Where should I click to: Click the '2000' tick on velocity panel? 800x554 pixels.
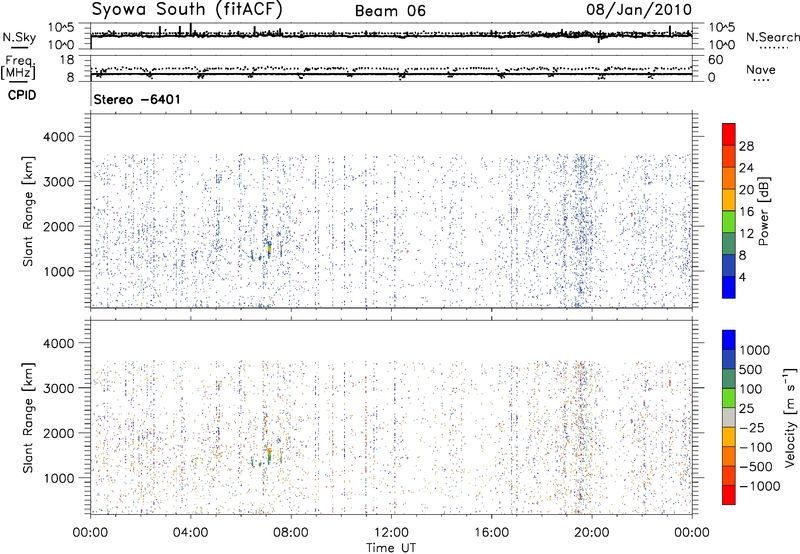pyautogui.click(x=59, y=433)
